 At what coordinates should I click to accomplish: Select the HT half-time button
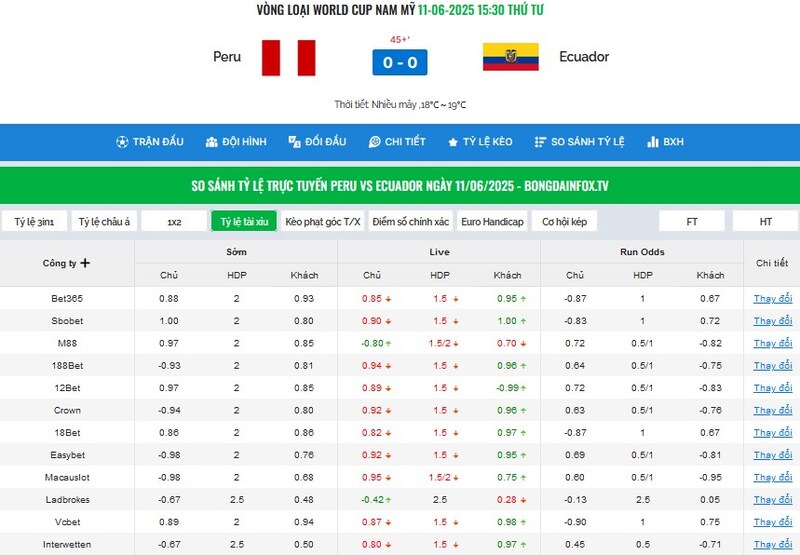(765, 221)
